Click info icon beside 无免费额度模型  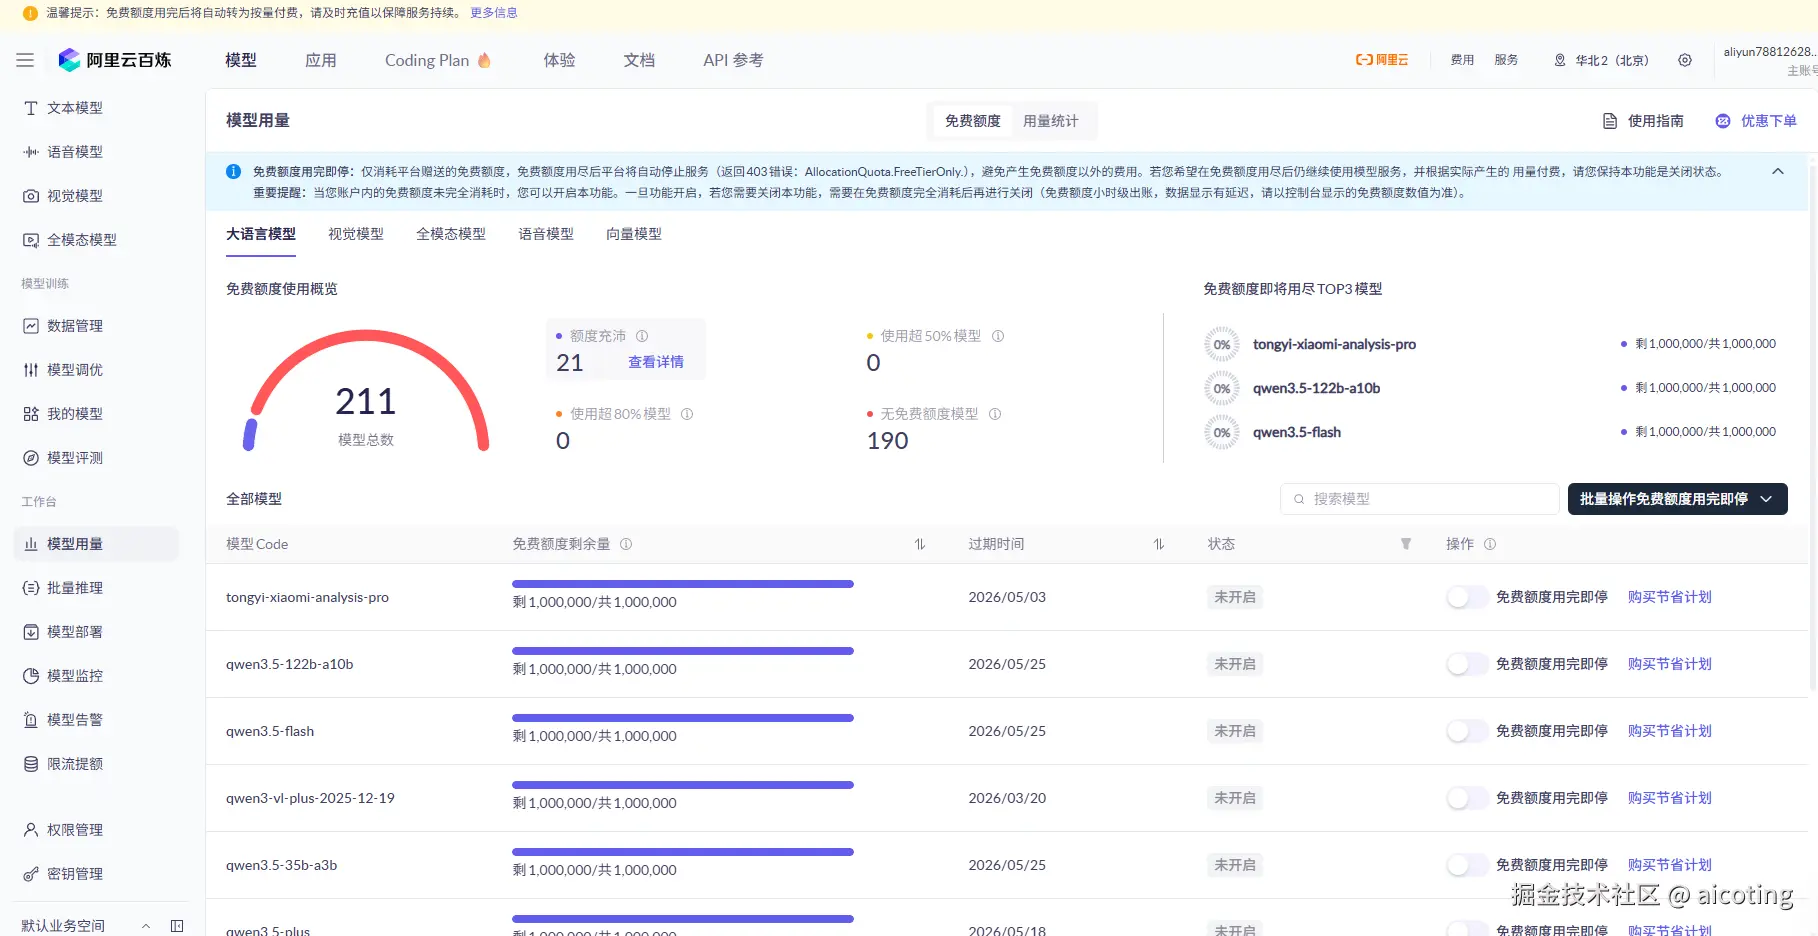(995, 414)
